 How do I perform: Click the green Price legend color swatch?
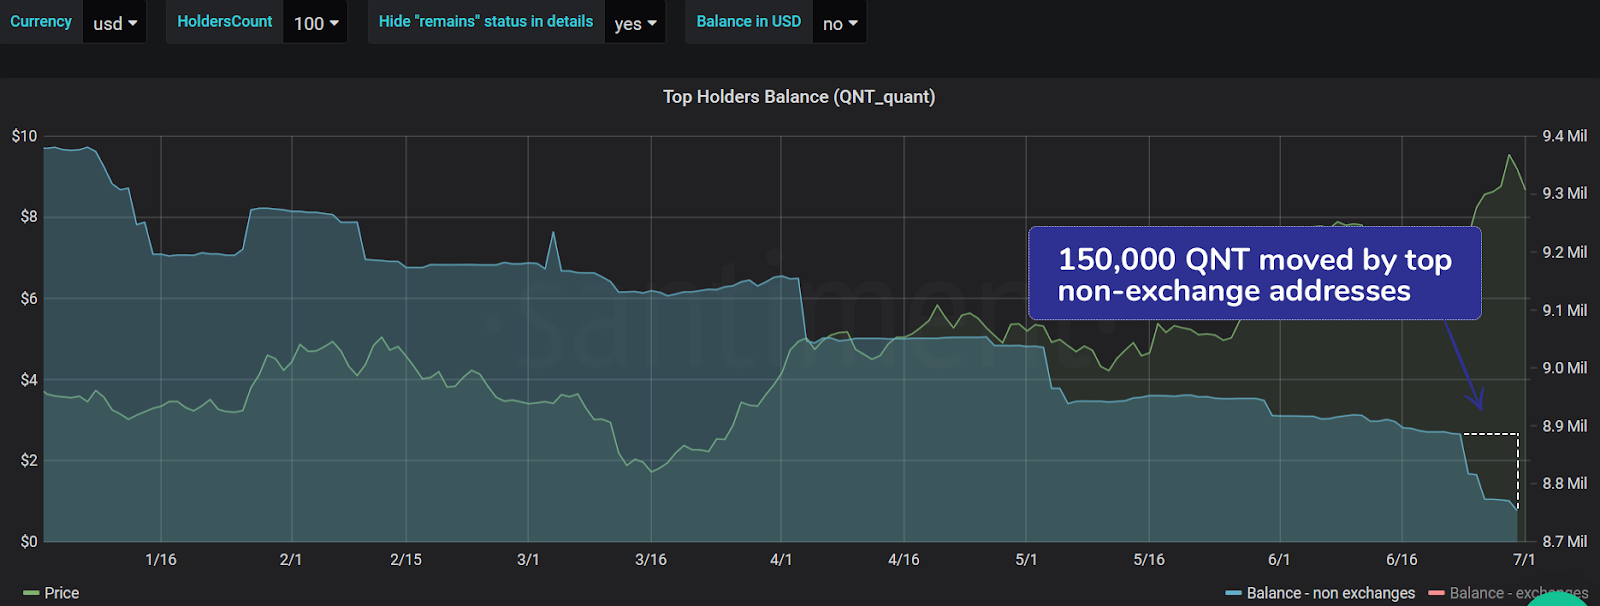31,593
